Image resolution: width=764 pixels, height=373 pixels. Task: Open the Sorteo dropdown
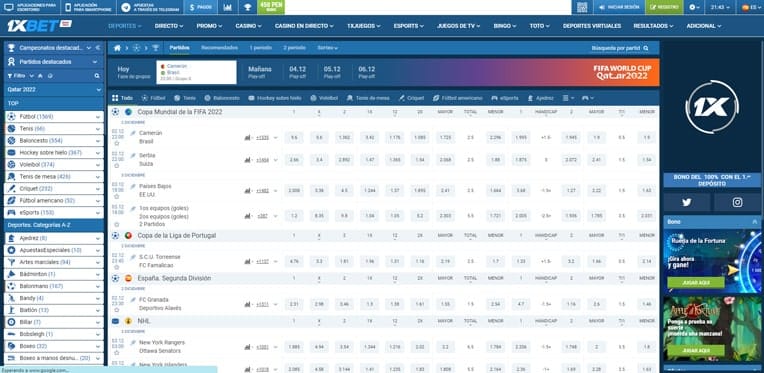coord(327,48)
